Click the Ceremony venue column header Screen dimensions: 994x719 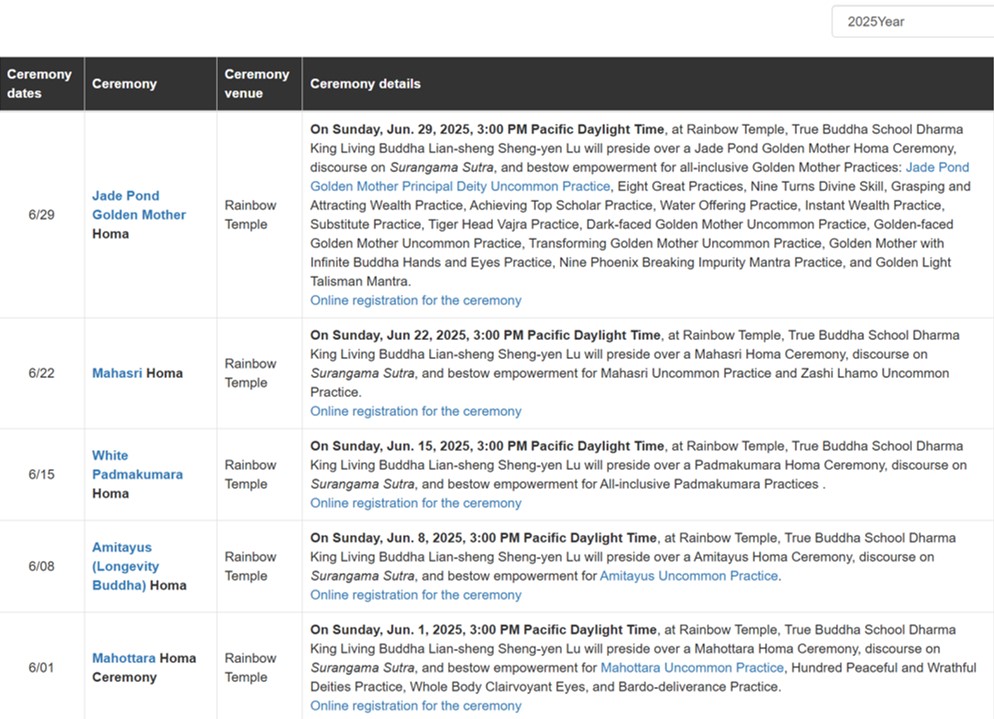coord(259,84)
